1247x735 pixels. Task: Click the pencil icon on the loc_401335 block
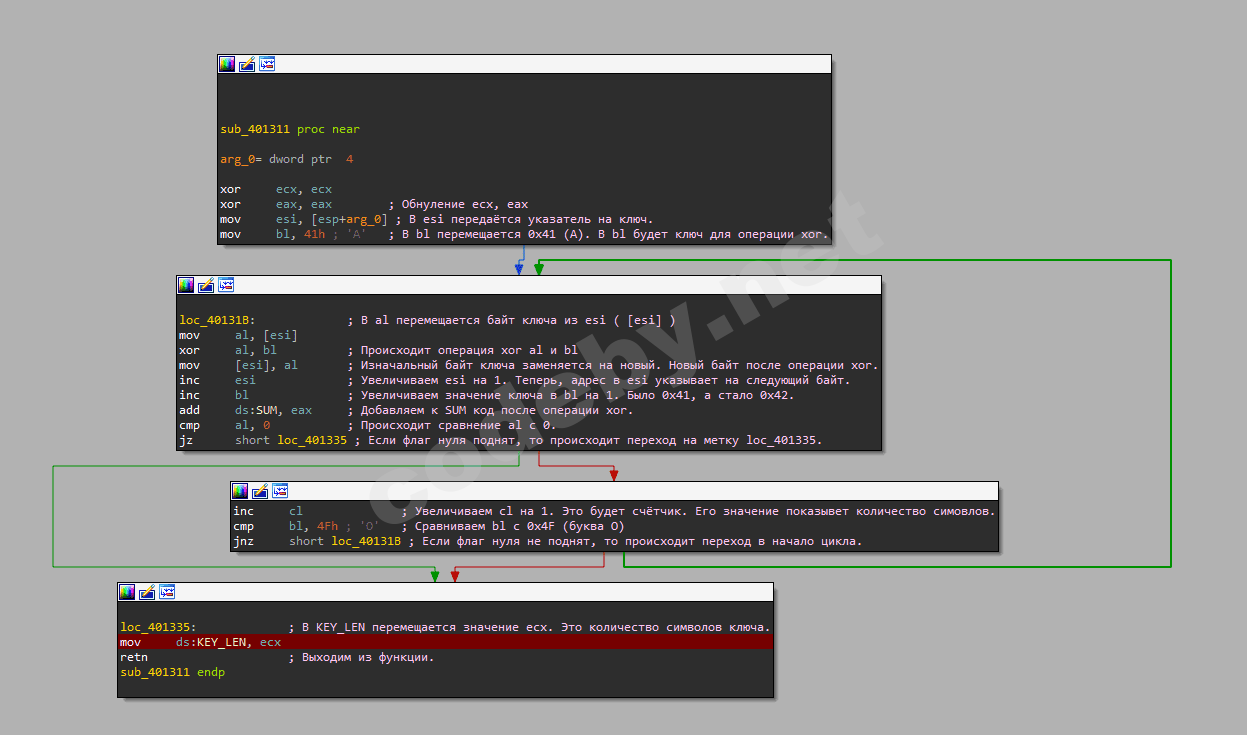(147, 592)
